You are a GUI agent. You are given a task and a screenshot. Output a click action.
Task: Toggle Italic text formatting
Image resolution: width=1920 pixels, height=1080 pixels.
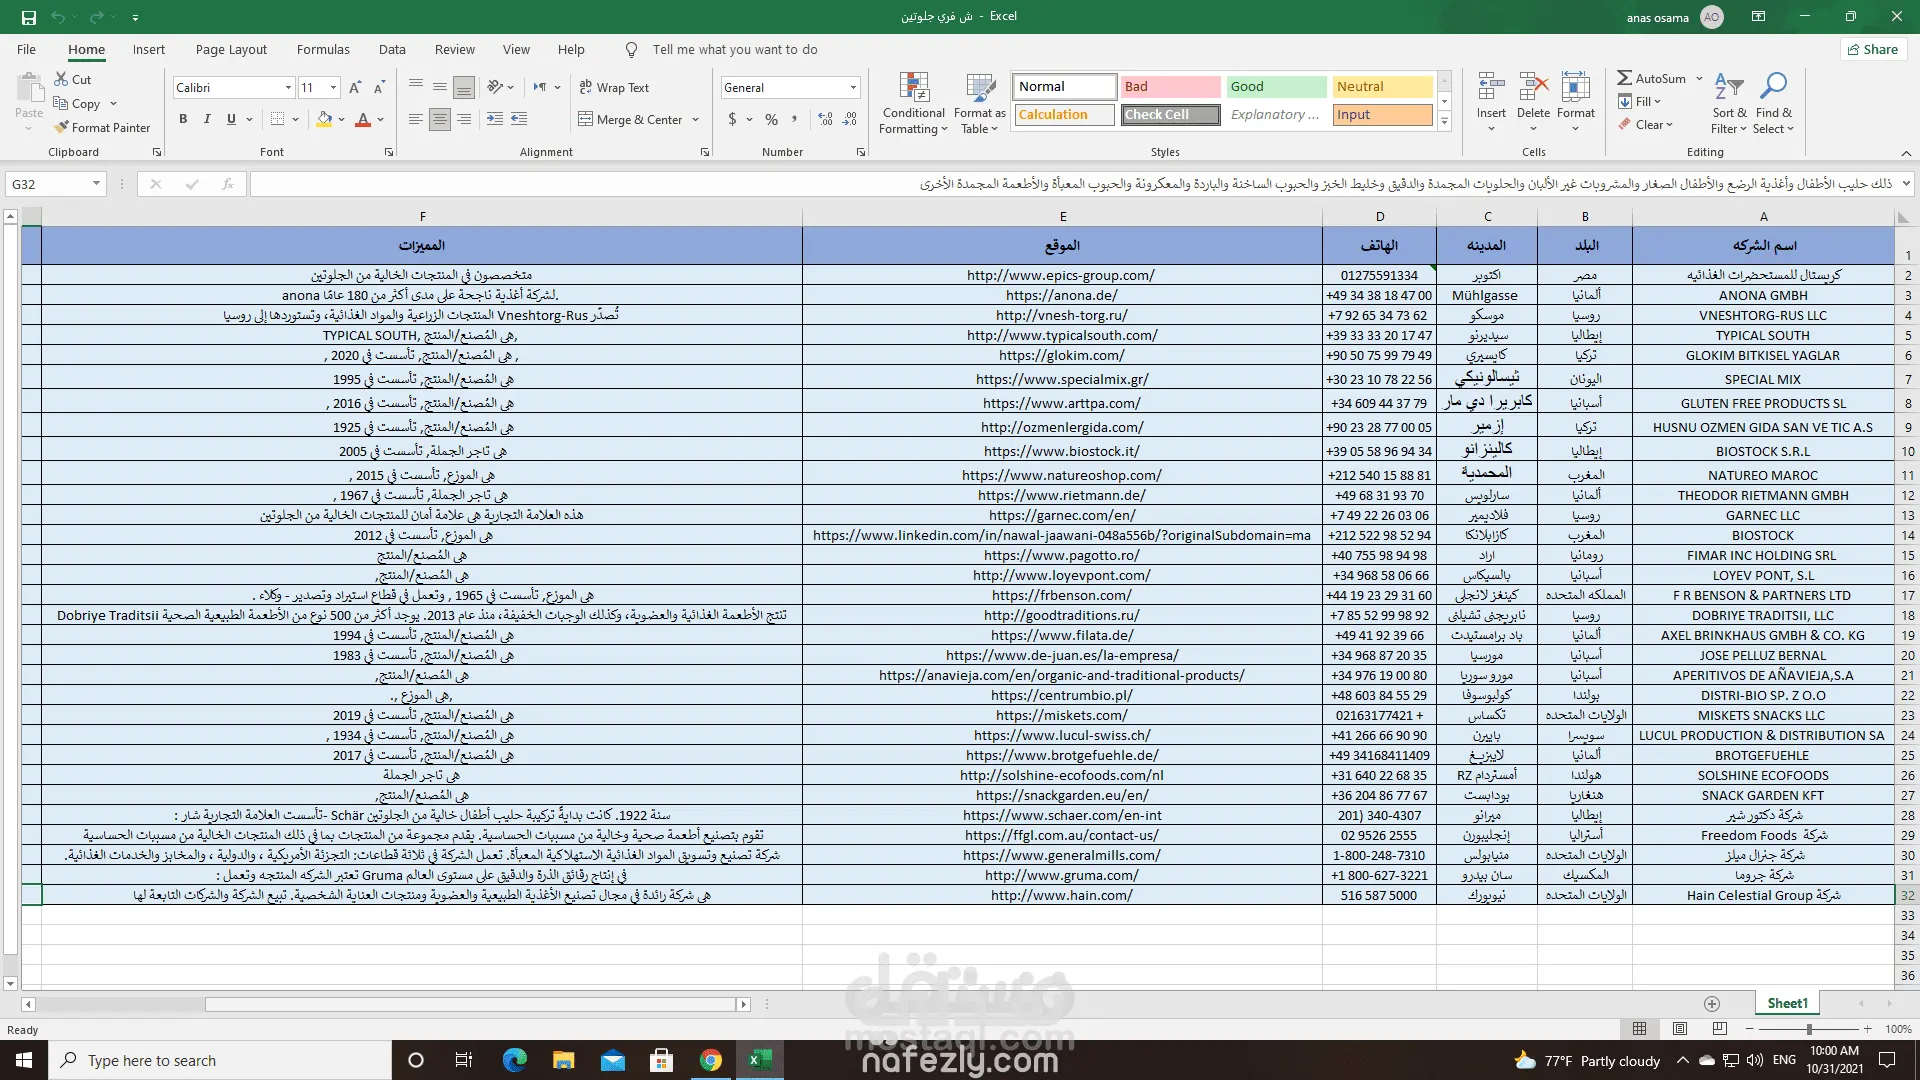pyautogui.click(x=207, y=119)
